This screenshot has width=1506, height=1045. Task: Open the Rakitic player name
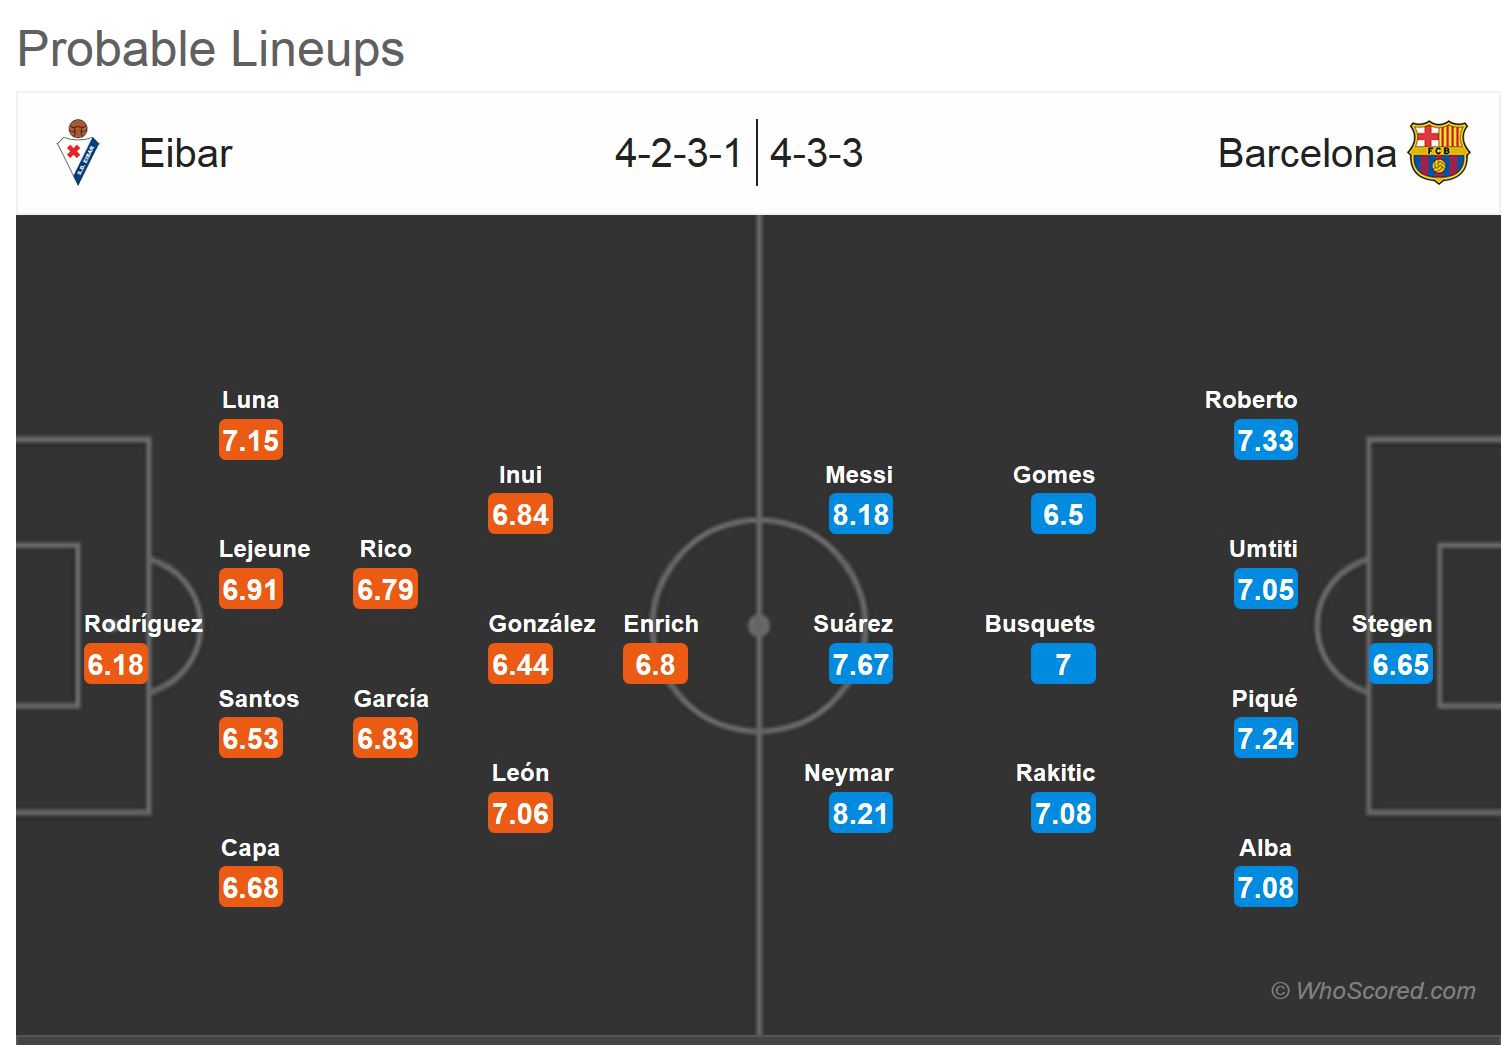(1055, 773)
